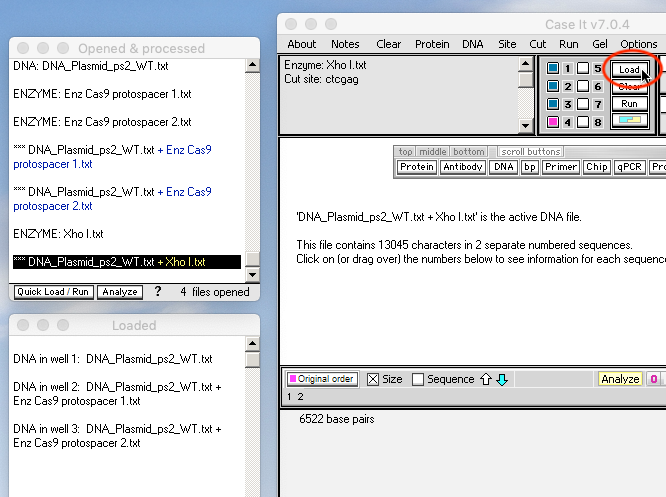Screen dimensions: 666x497
Task: Click Analyze in Opened & processed window
Action: tap(120, 292)
